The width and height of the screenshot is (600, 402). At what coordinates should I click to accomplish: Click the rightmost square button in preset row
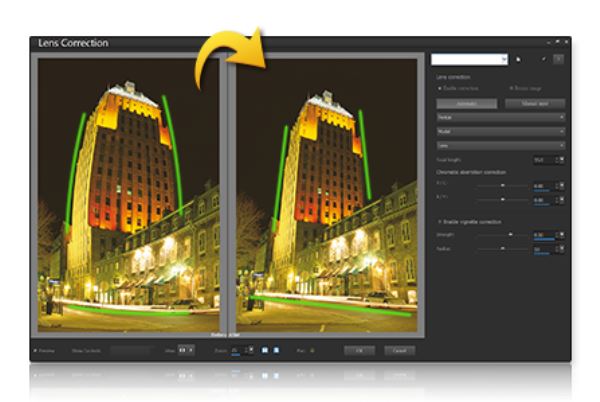tap(559, 60)
